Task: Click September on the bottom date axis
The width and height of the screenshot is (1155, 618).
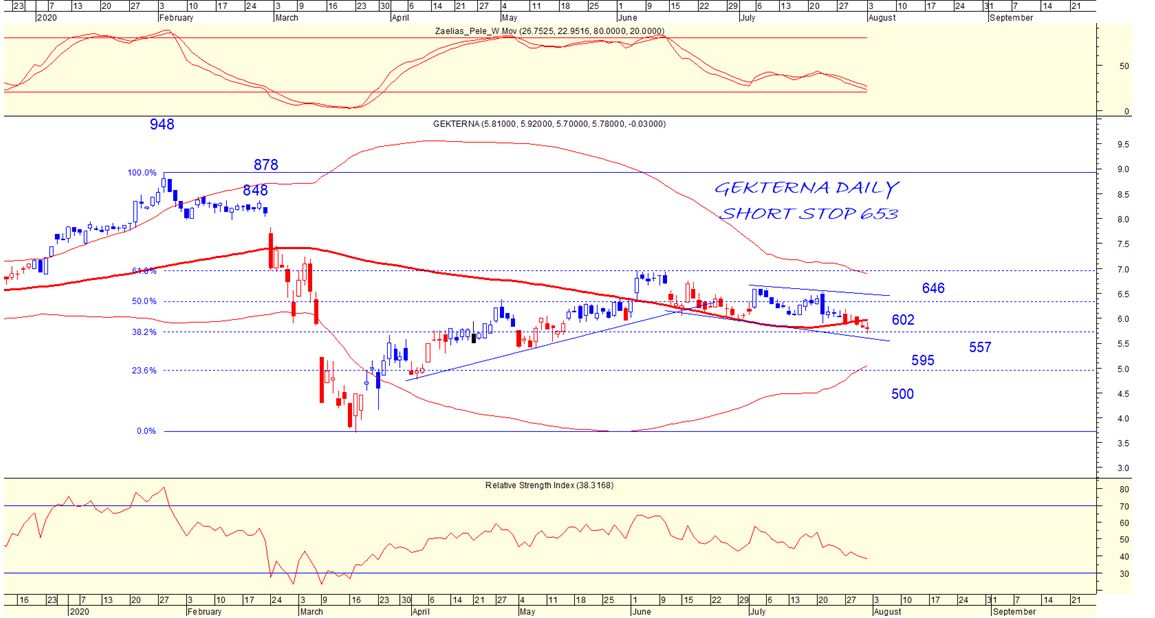Action: pos(1014,609)
